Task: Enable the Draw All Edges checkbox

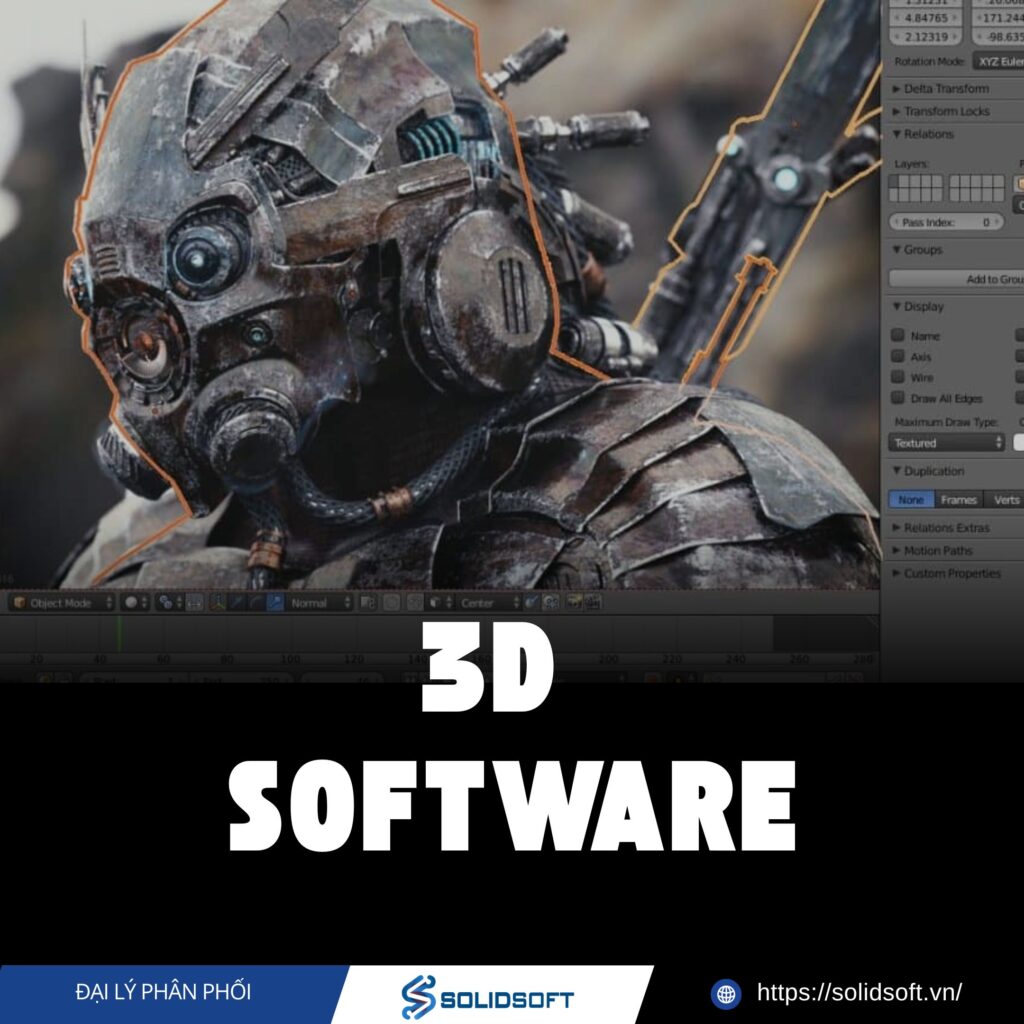Action: click(898, 398)
